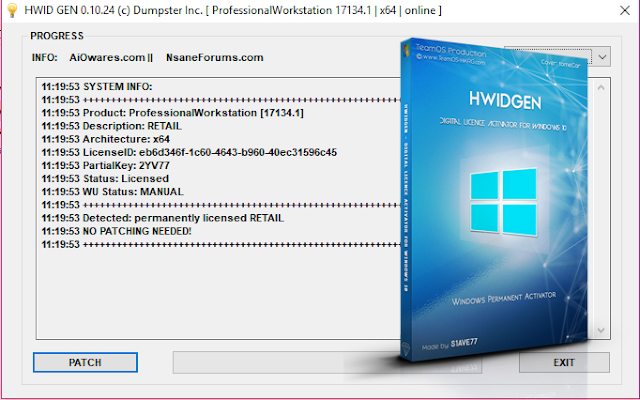This screenshot has height=400, width=640.
Task: Click the log scrollbar up arrow
Action: click(x=601, y=87)
